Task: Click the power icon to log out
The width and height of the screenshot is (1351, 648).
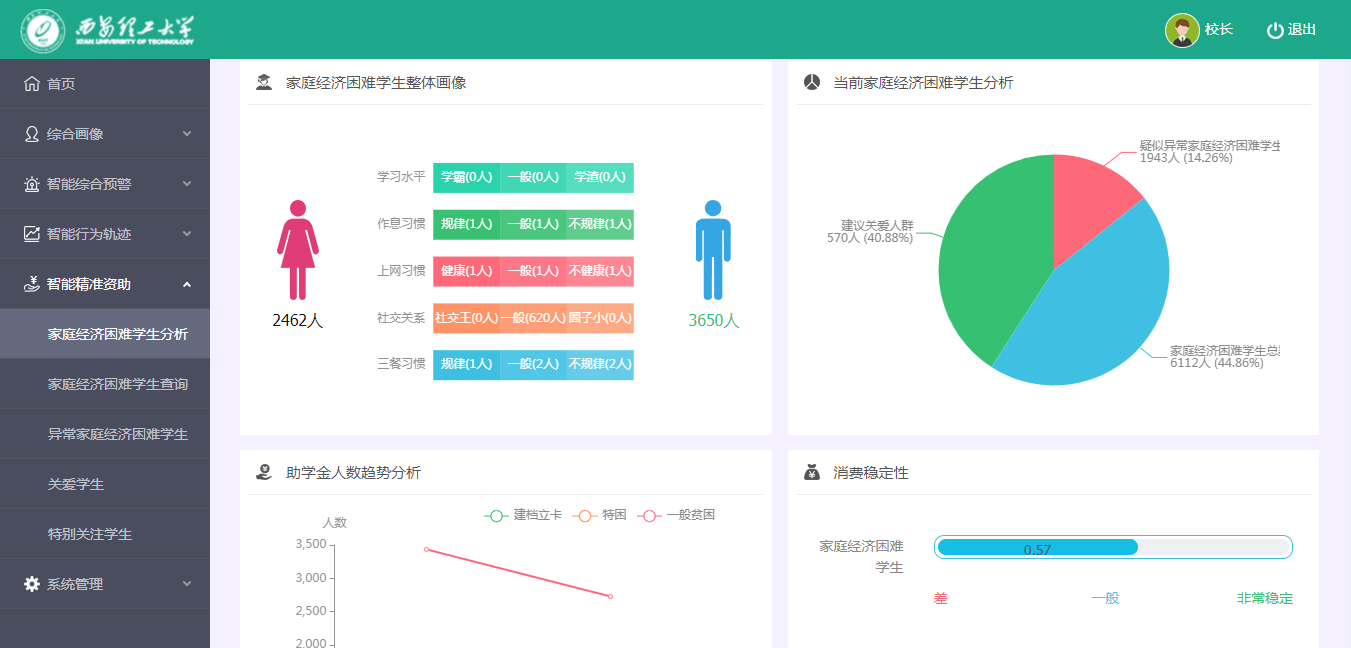Action: [x=1275, y=30]
